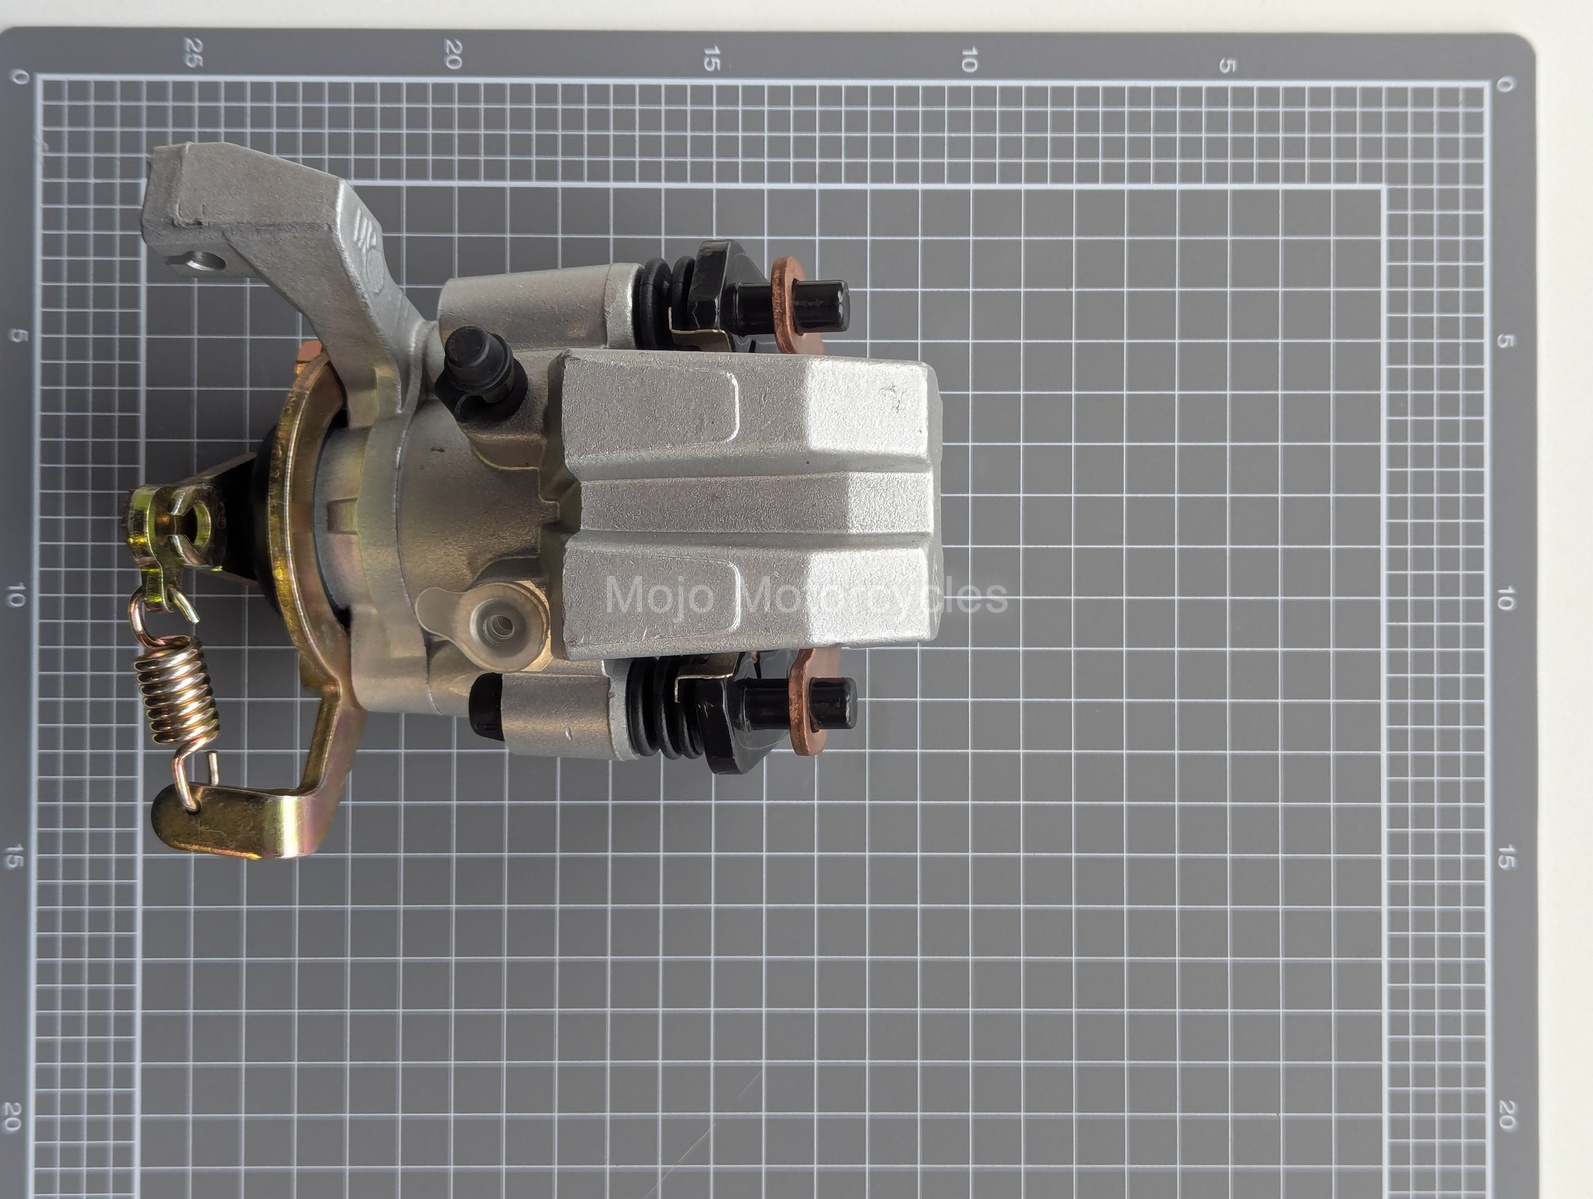Click the number 15 on right ruler
1593x1199 pixels.
[1506, 857]
